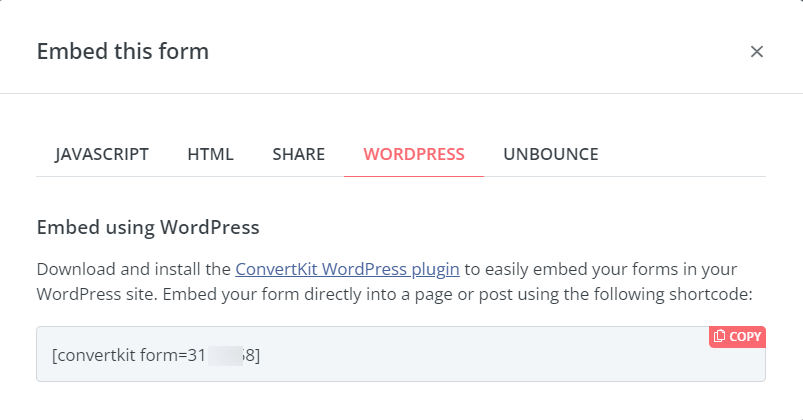Screen dimensions: 803x420
Task: Click the COPY label text
Action: point(745,337)
